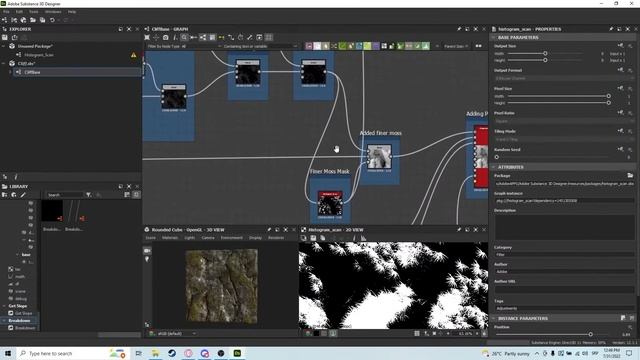Click the white uniform color node icon
Screen dimensions: 640x360
pyautogui.click(x=317, y=46)
